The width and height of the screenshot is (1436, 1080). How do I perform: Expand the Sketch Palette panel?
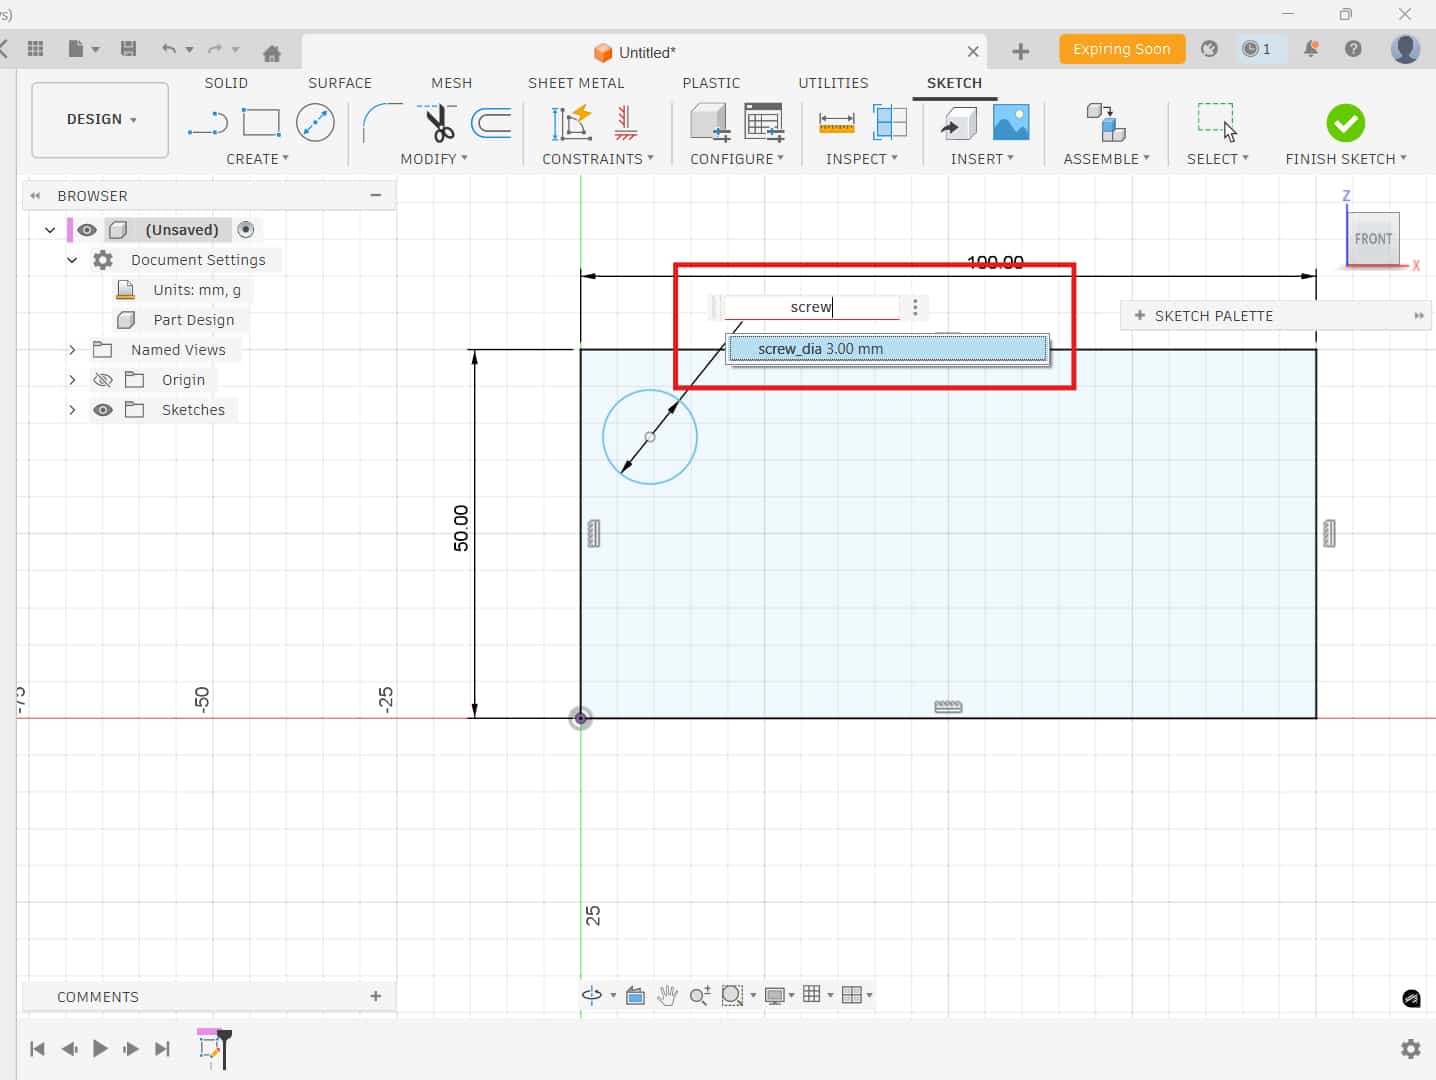(x=1418, y=316)
